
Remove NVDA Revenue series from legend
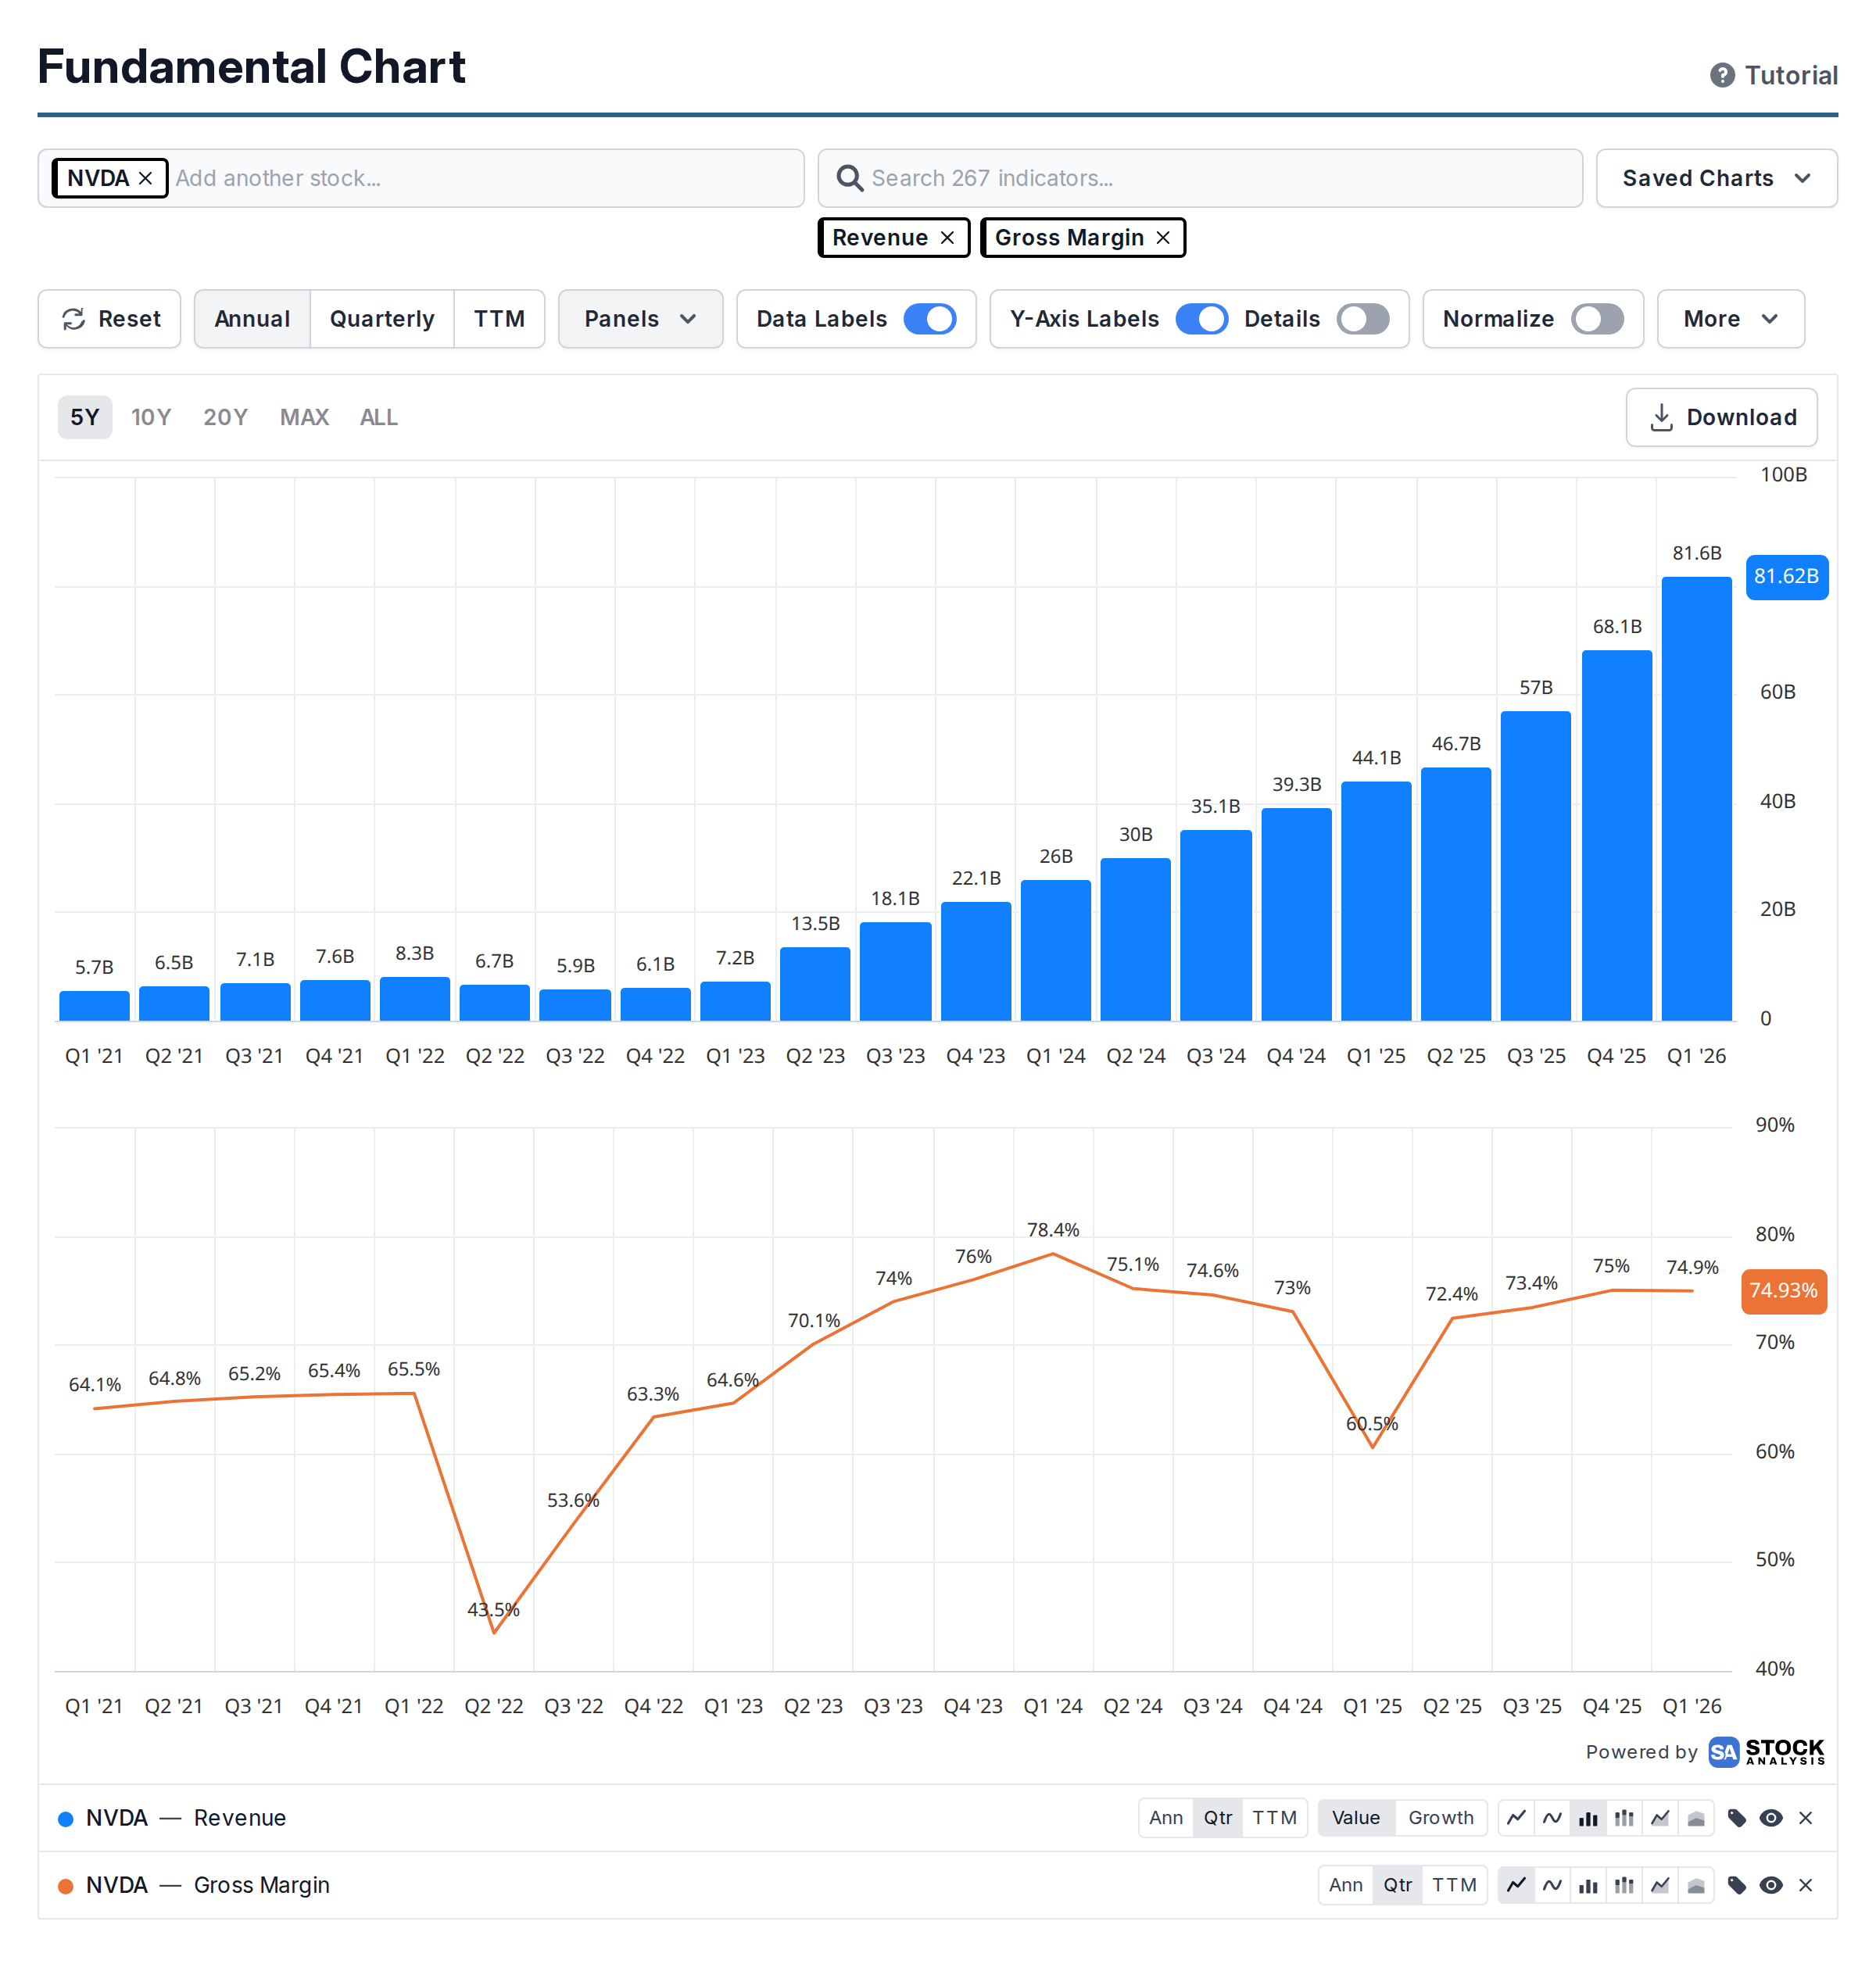pos(1805,1818)
